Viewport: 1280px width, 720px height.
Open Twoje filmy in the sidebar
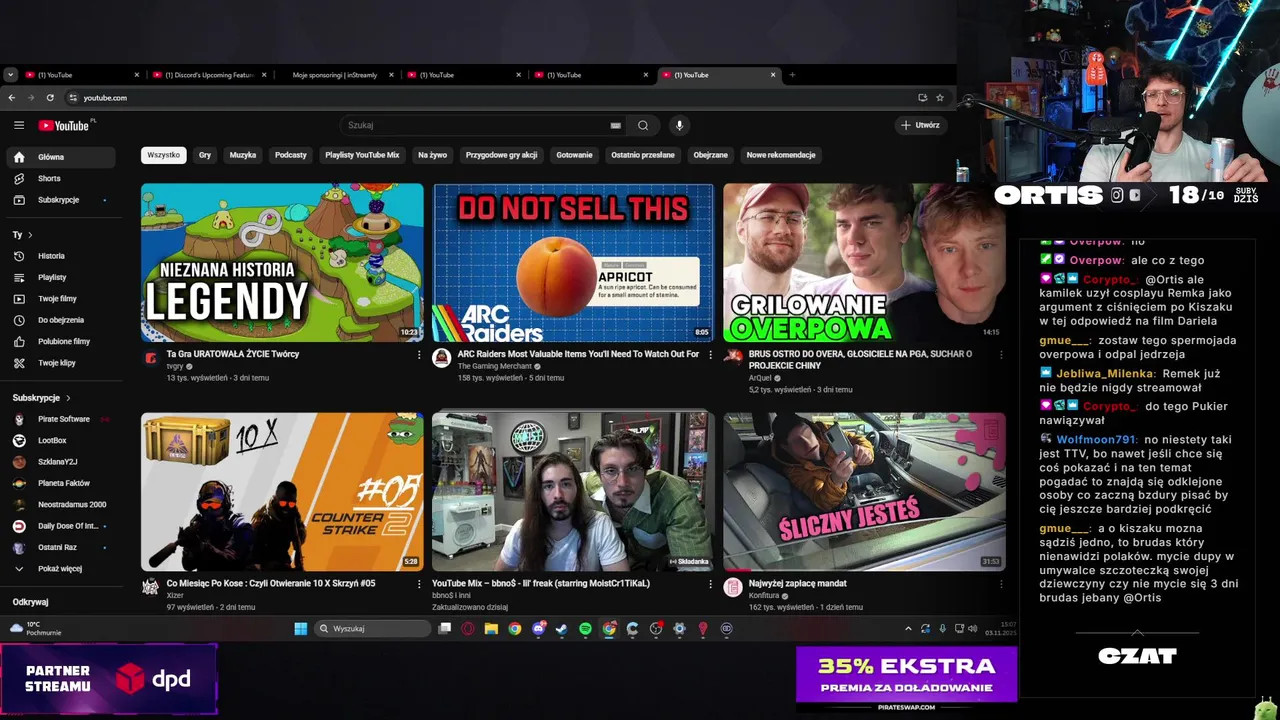click(62, 299)
